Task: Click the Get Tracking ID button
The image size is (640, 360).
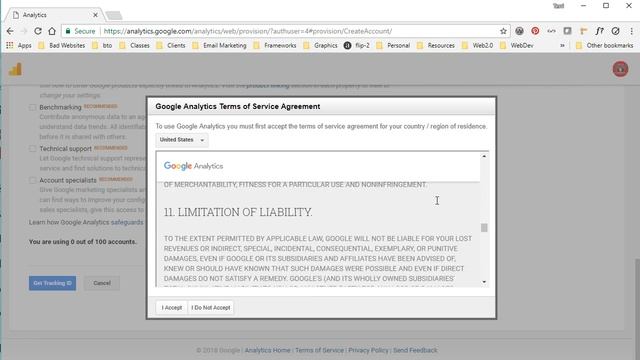Action: coord(52,283)
